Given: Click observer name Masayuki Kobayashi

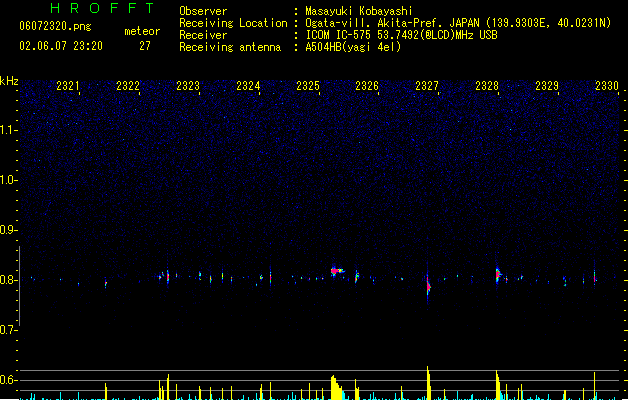Looking at the screenshot, I should 359,11.
